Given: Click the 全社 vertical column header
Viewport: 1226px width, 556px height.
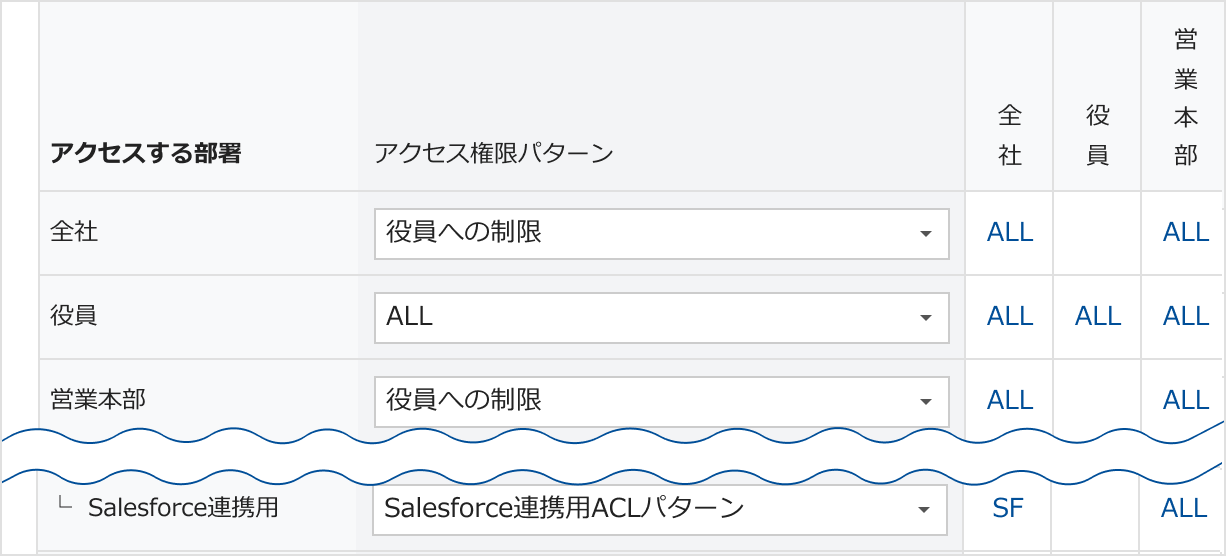Looking at the screenshot, I should tap(1010, 136).
